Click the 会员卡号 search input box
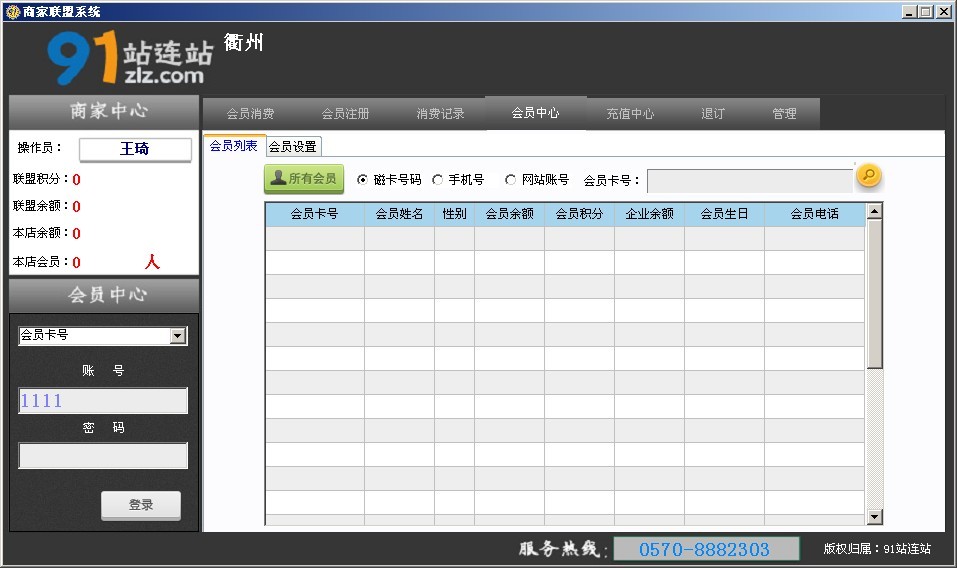 click(x=750, y=181)
